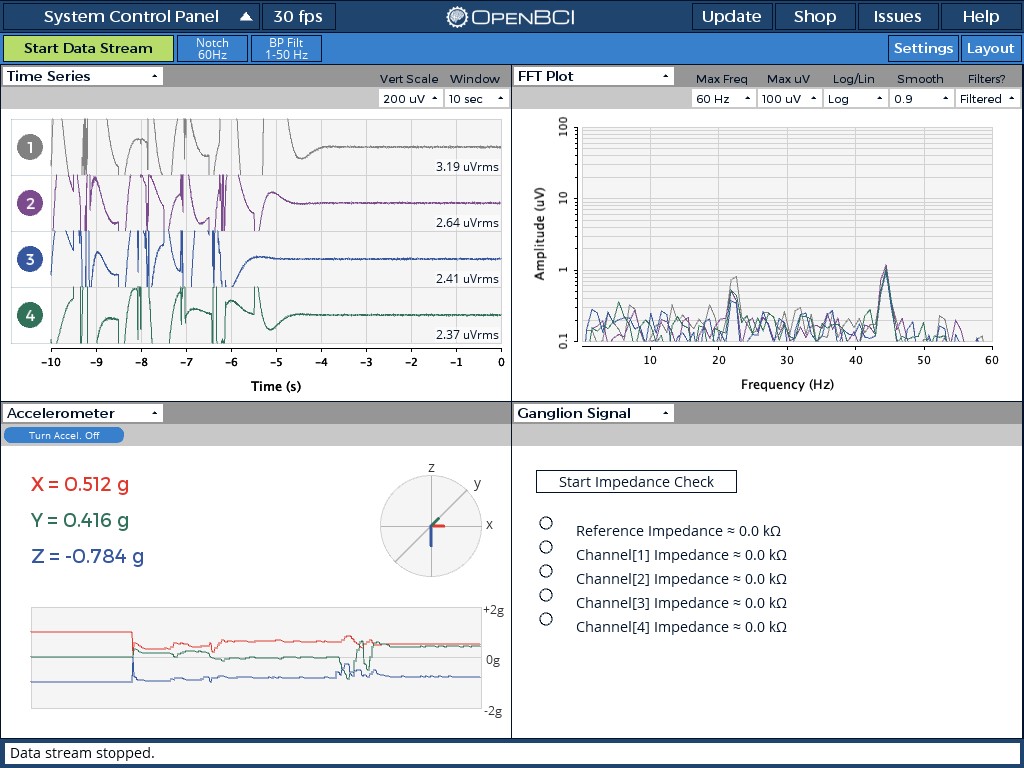Open the Help menu item
Screen dimensions: 1024x768
[980, 16]
